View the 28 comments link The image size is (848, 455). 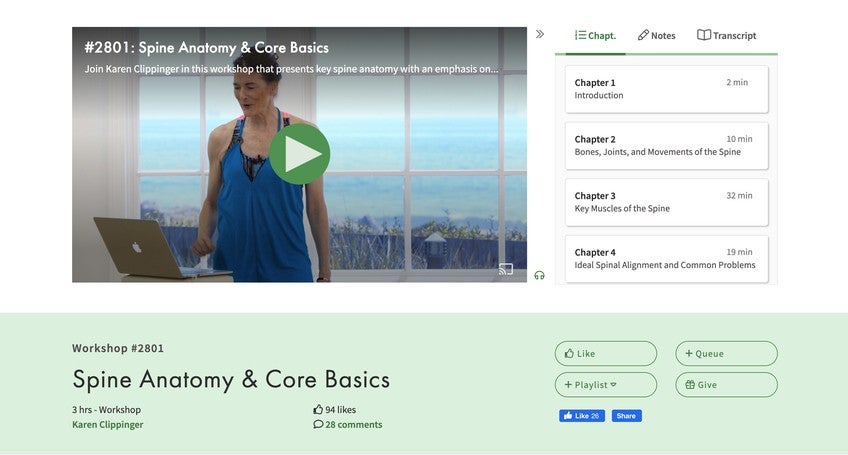348,425
